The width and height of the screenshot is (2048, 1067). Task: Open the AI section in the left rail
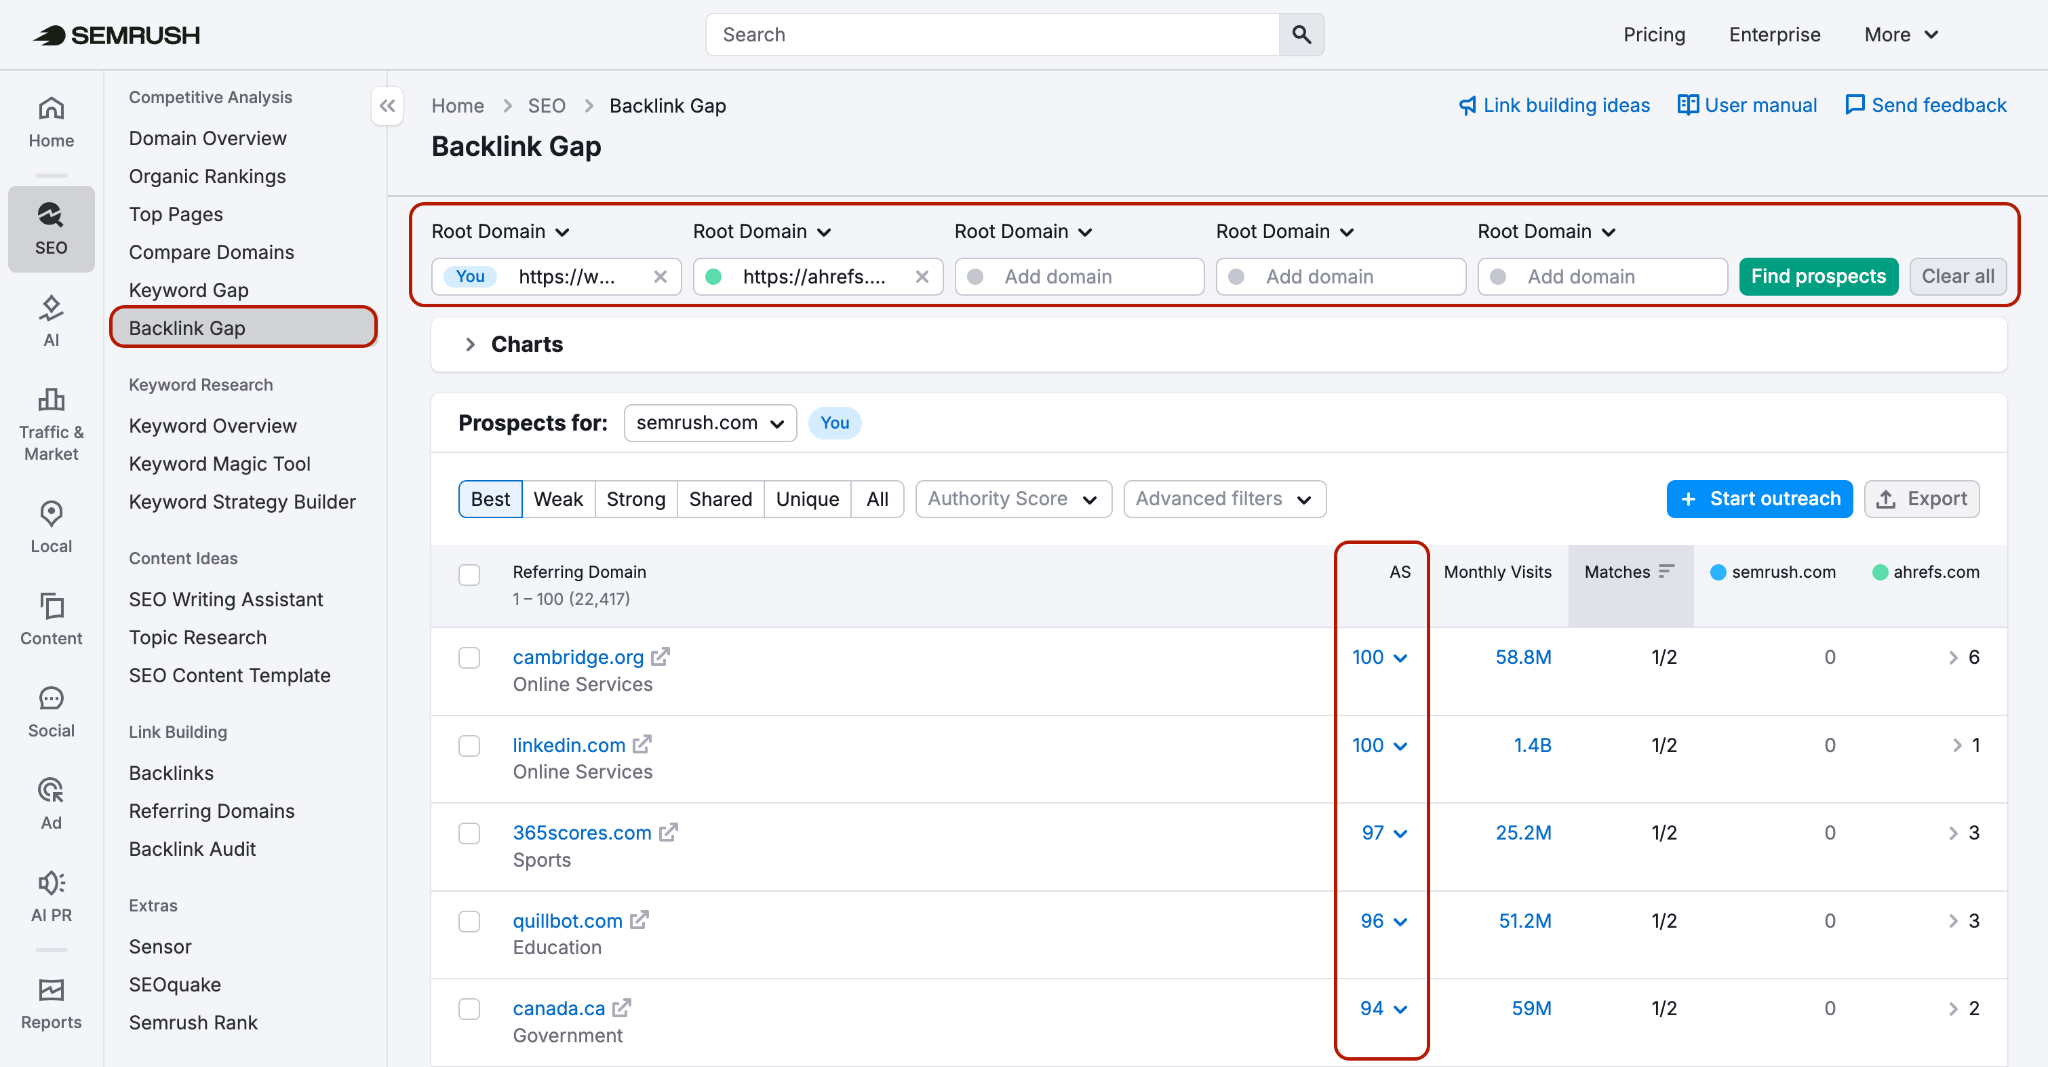[x=51, y=321]
